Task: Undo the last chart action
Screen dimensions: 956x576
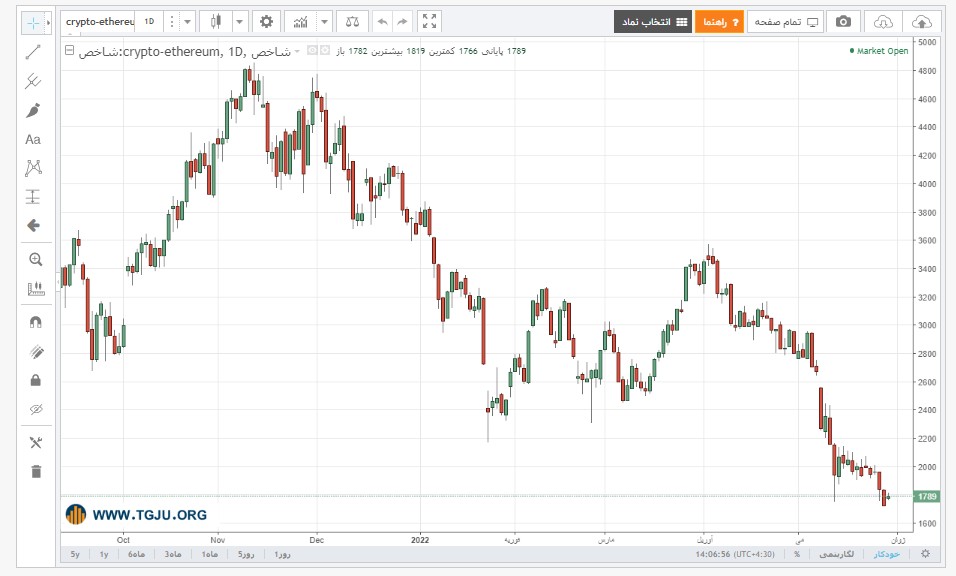Action: (382, 22)
